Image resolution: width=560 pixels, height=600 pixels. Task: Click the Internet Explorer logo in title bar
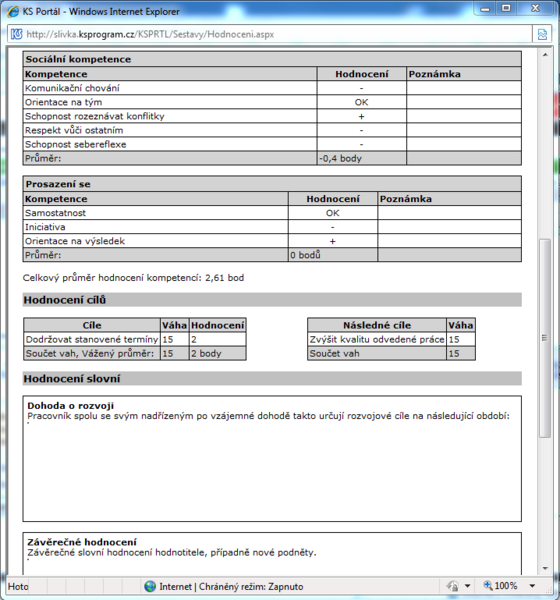pyautogui.click(x=13, y=11)
